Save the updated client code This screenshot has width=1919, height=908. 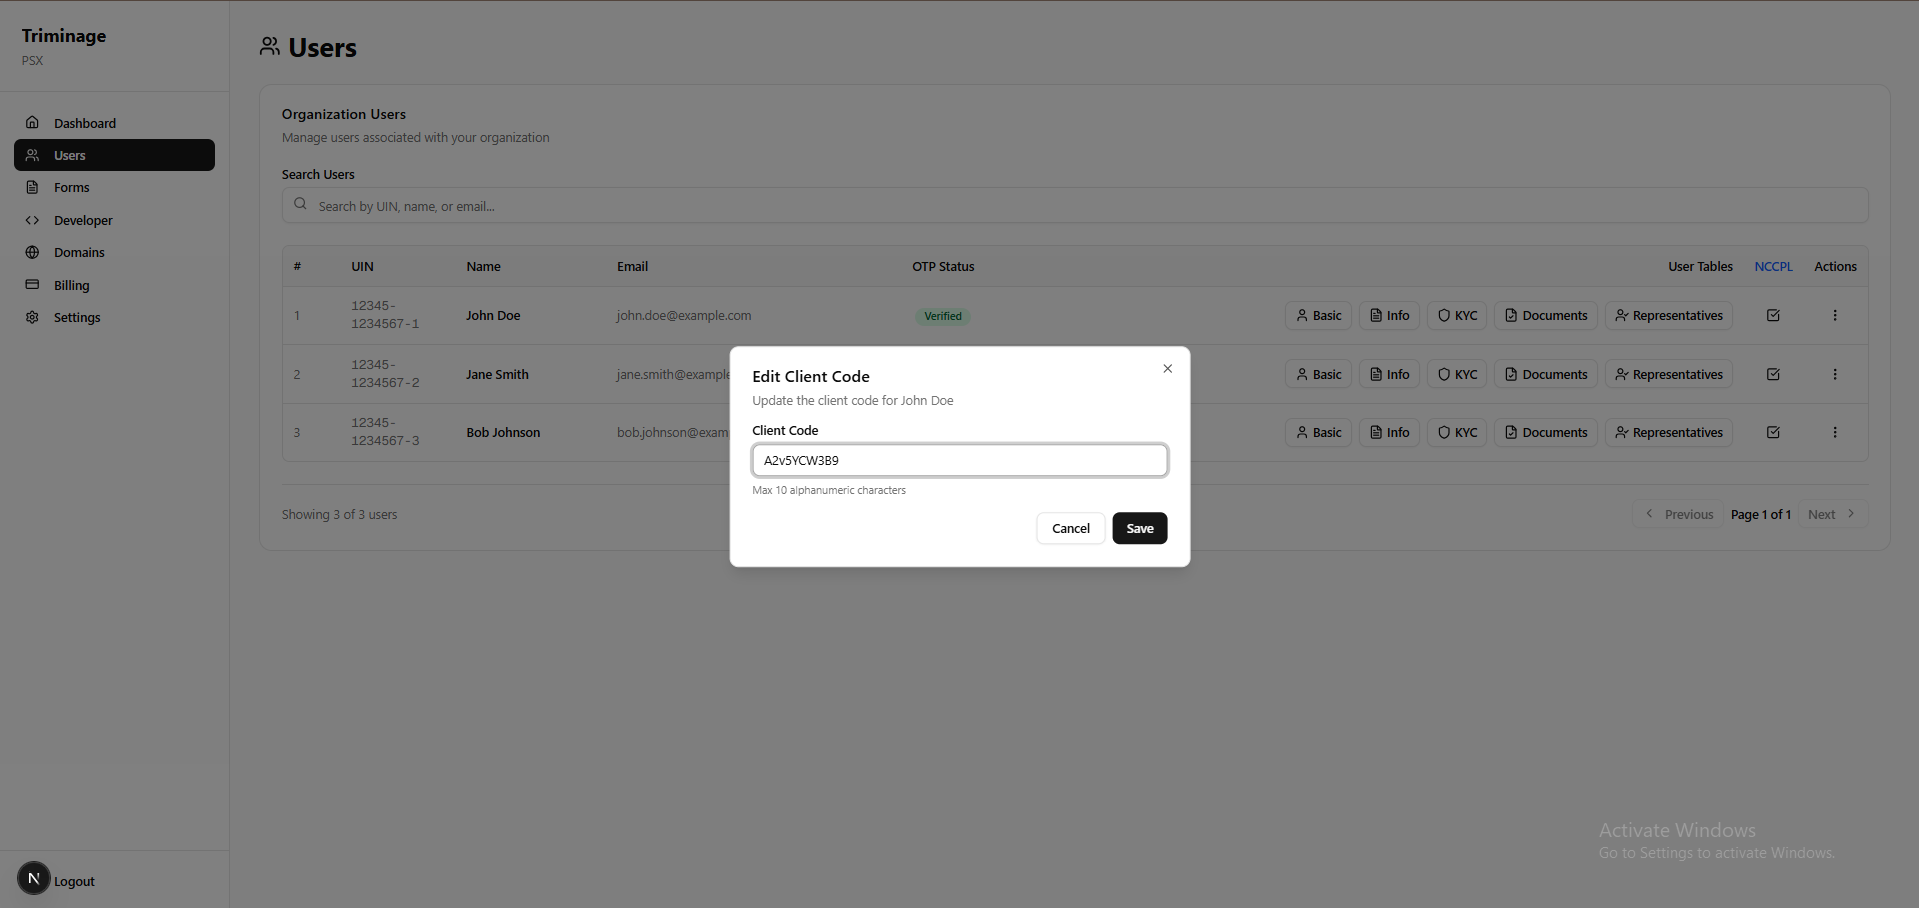tap(1139, 528)
